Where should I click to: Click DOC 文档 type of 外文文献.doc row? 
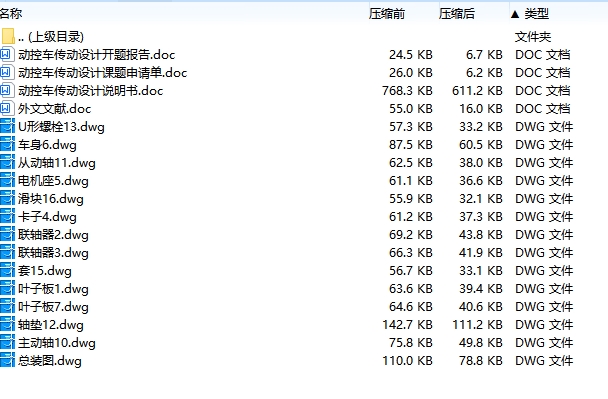[542, 109]
